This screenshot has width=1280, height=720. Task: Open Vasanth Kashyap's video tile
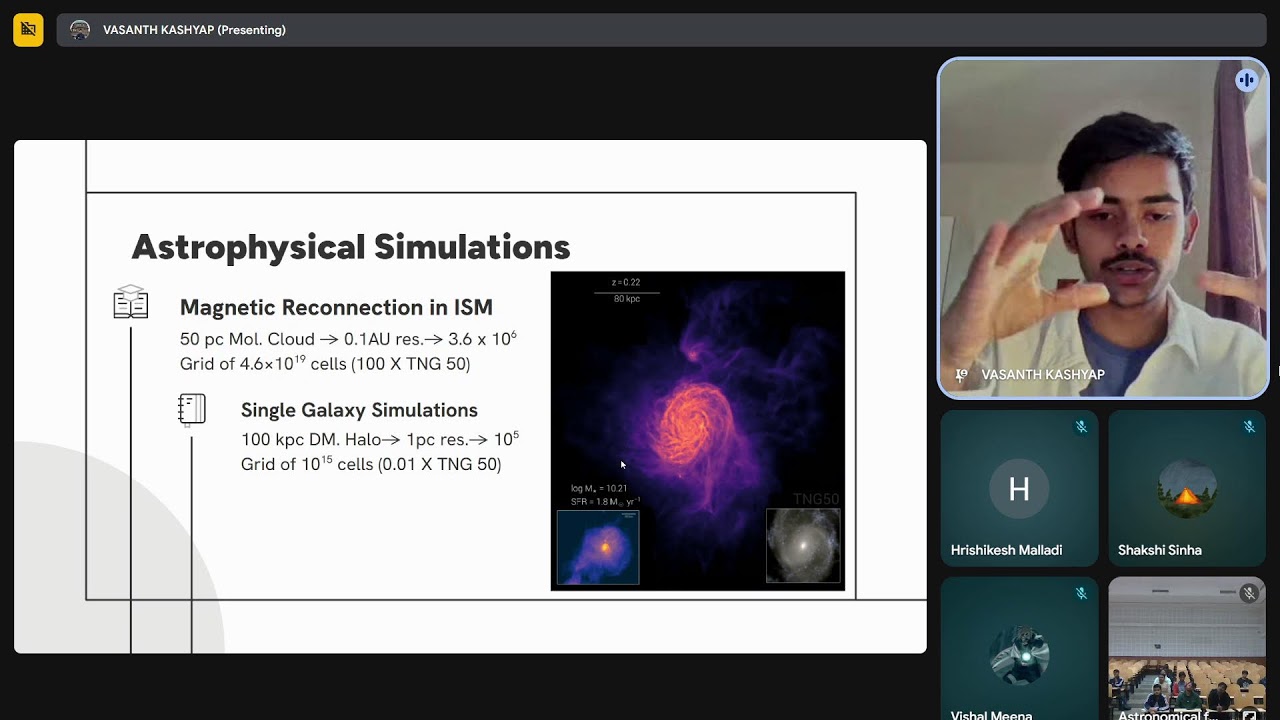[1103, 229]
